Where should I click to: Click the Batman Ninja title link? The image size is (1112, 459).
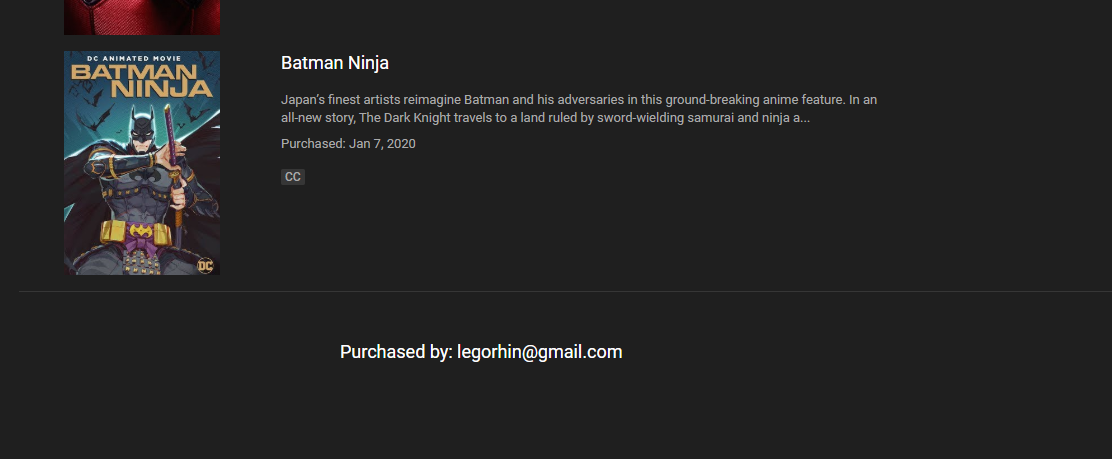(x=335, y=63)
